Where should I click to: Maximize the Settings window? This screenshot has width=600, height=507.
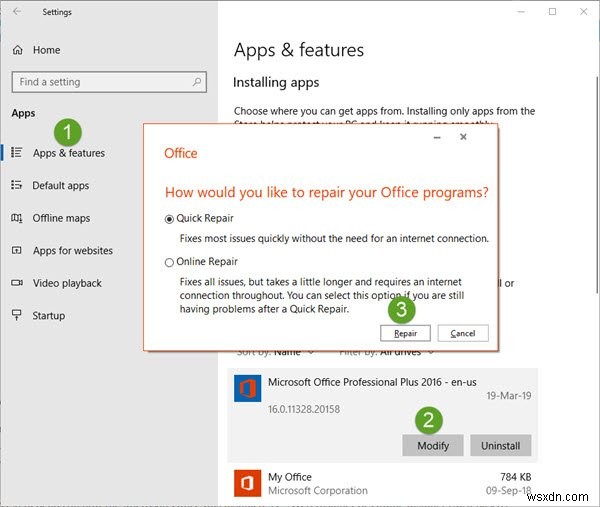[553, 11]
